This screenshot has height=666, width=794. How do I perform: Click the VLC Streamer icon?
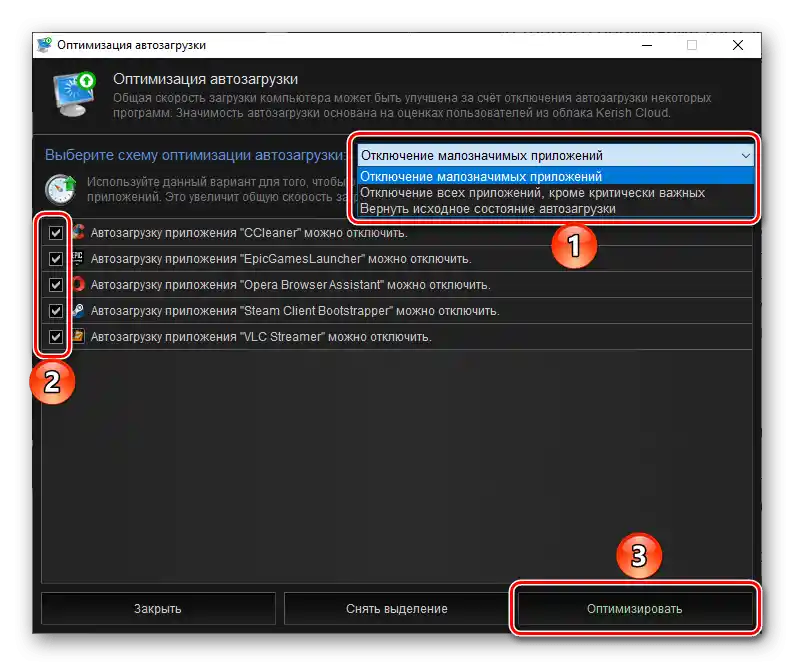point(78,336)
